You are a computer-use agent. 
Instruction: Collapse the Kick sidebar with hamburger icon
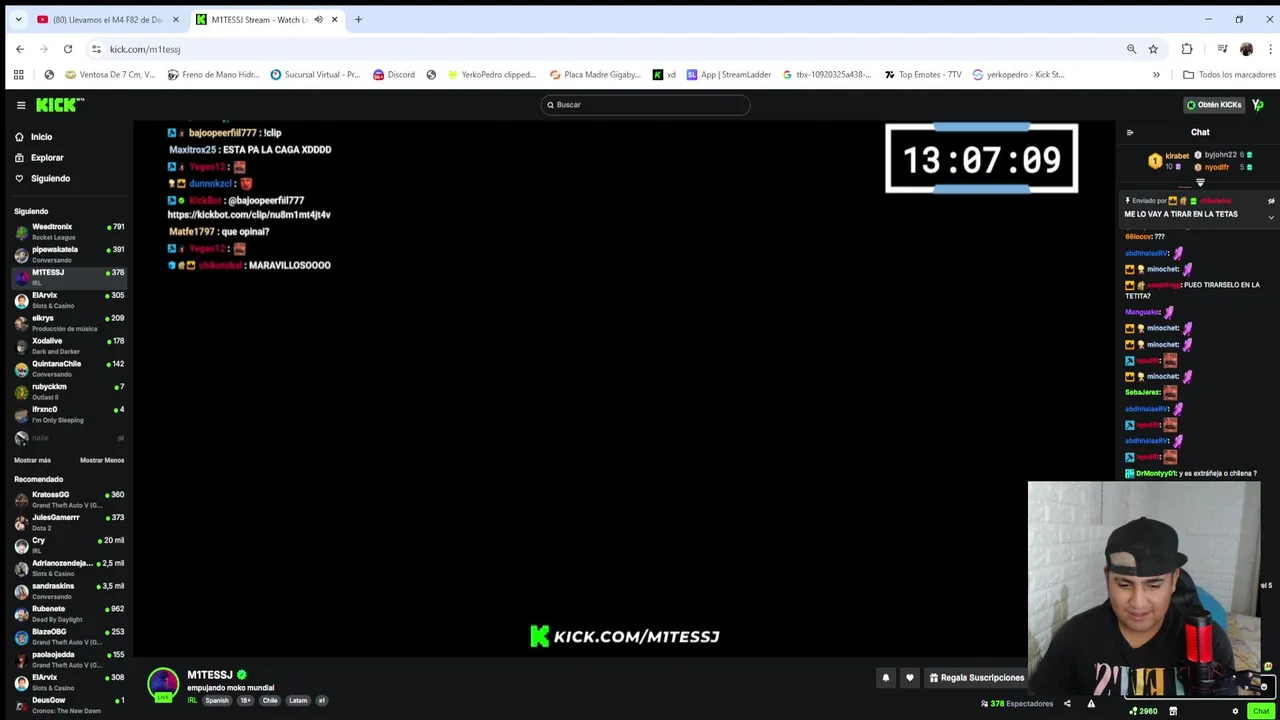(20, 105)
